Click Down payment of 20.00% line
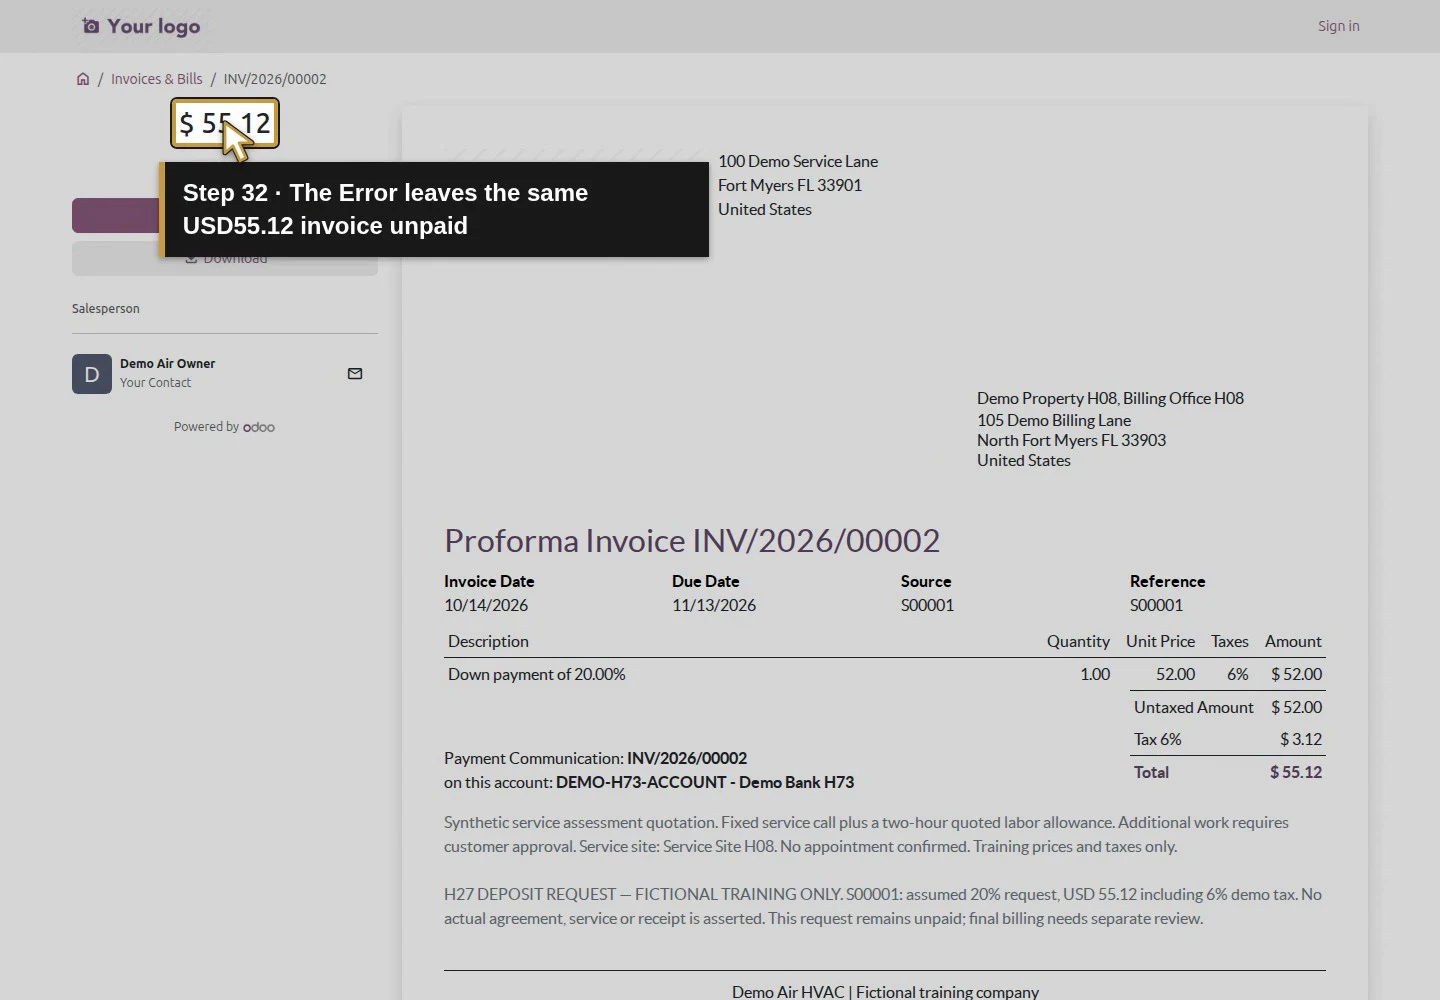Viewport: 1440px width, 1000px height. pyautogui.click(x=537, y=674)
